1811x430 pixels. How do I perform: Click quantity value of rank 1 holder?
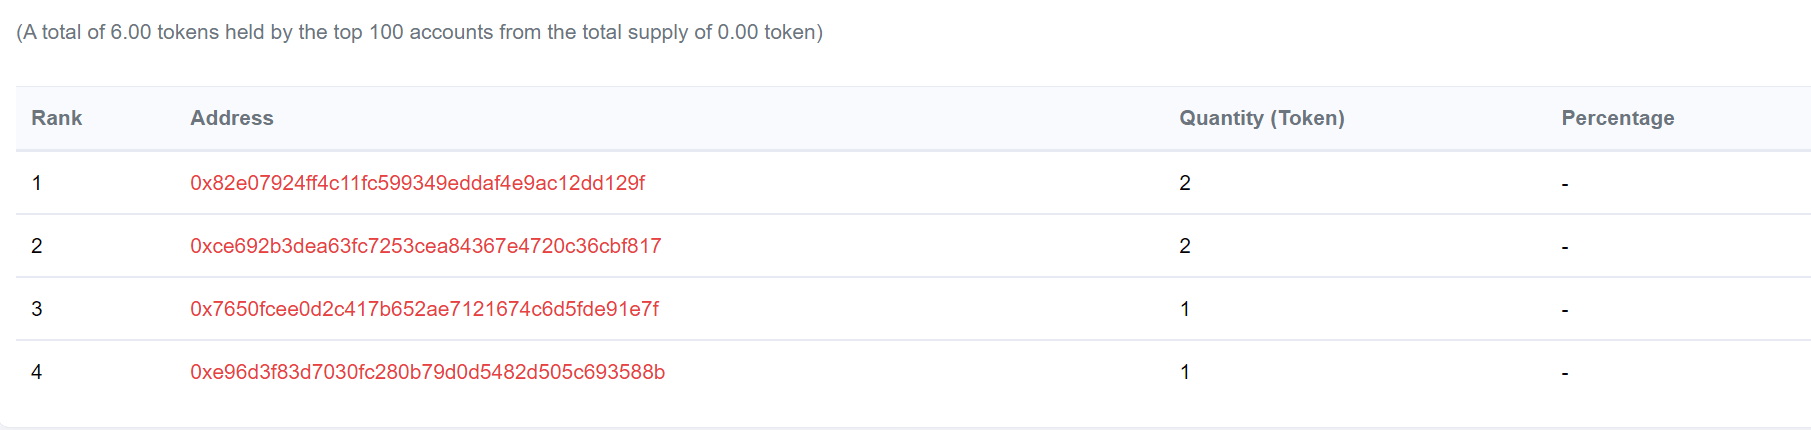(1185, 183)
